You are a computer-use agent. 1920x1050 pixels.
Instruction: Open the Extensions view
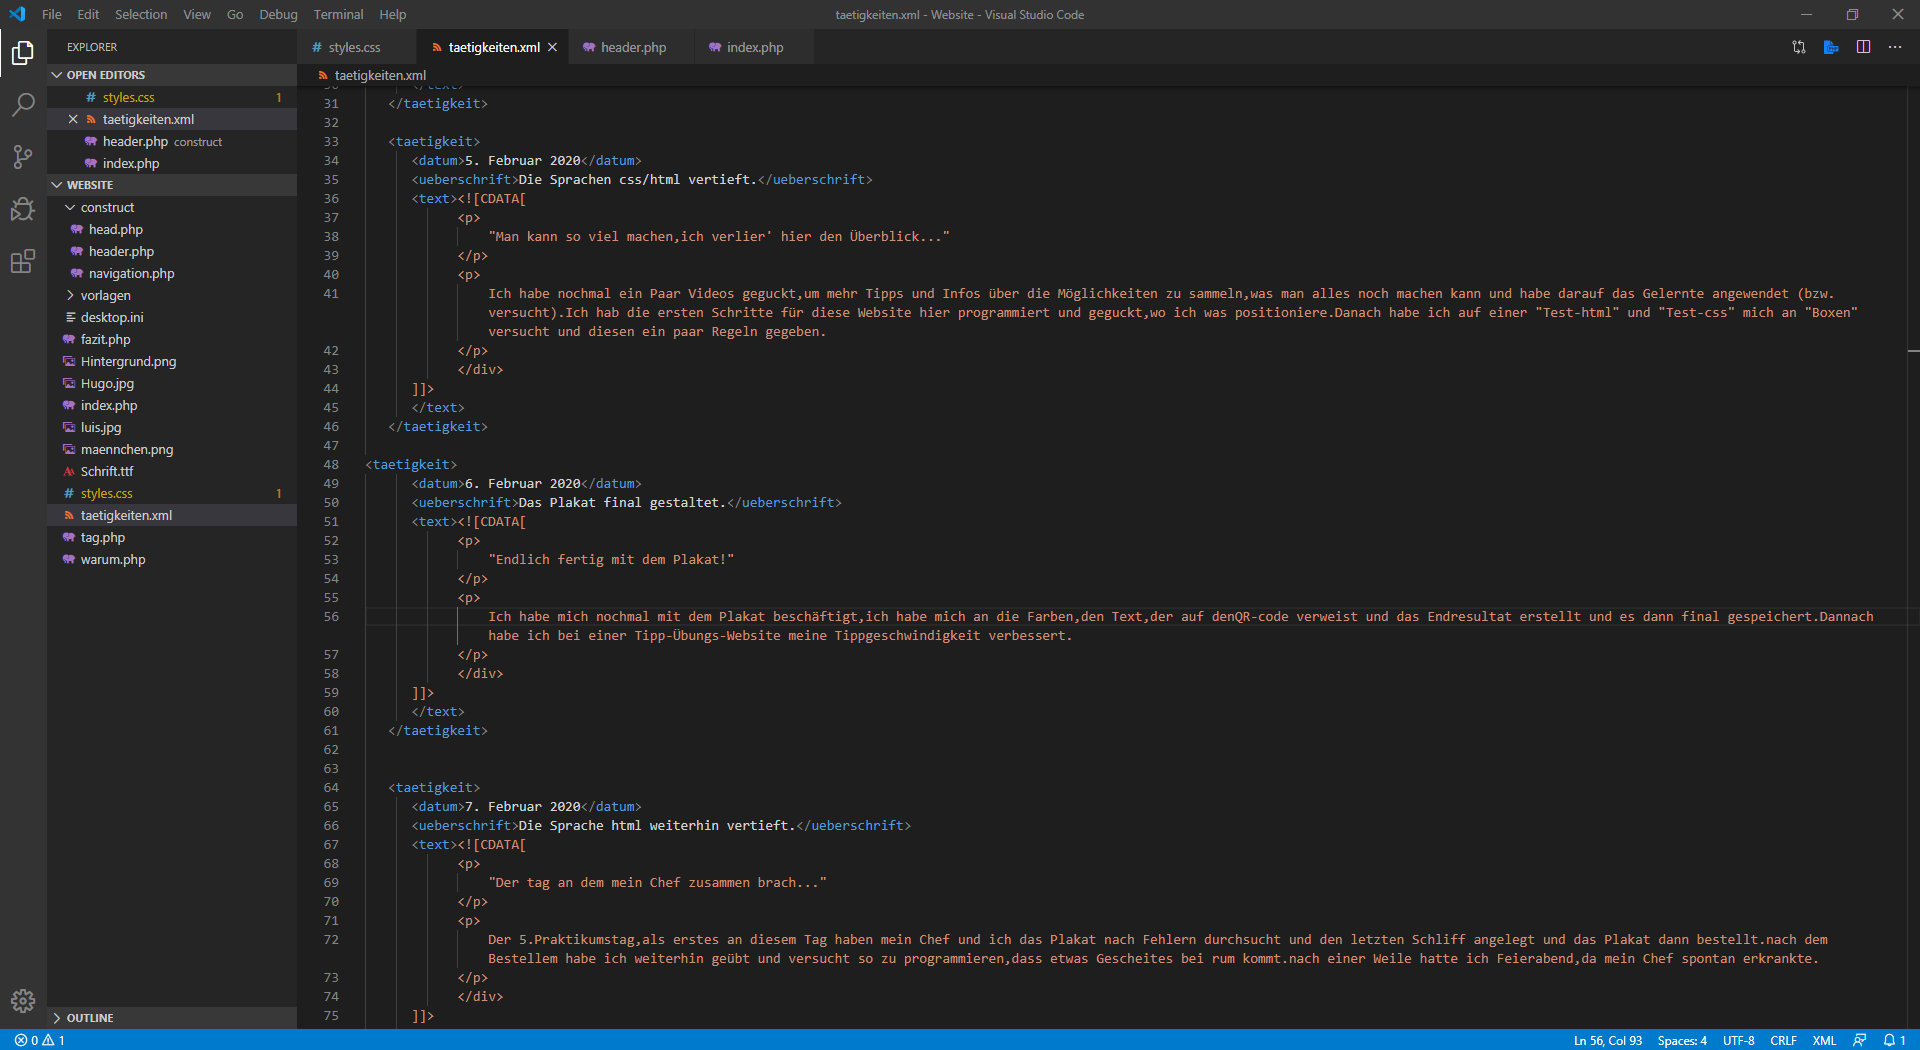tap(23, 262)
